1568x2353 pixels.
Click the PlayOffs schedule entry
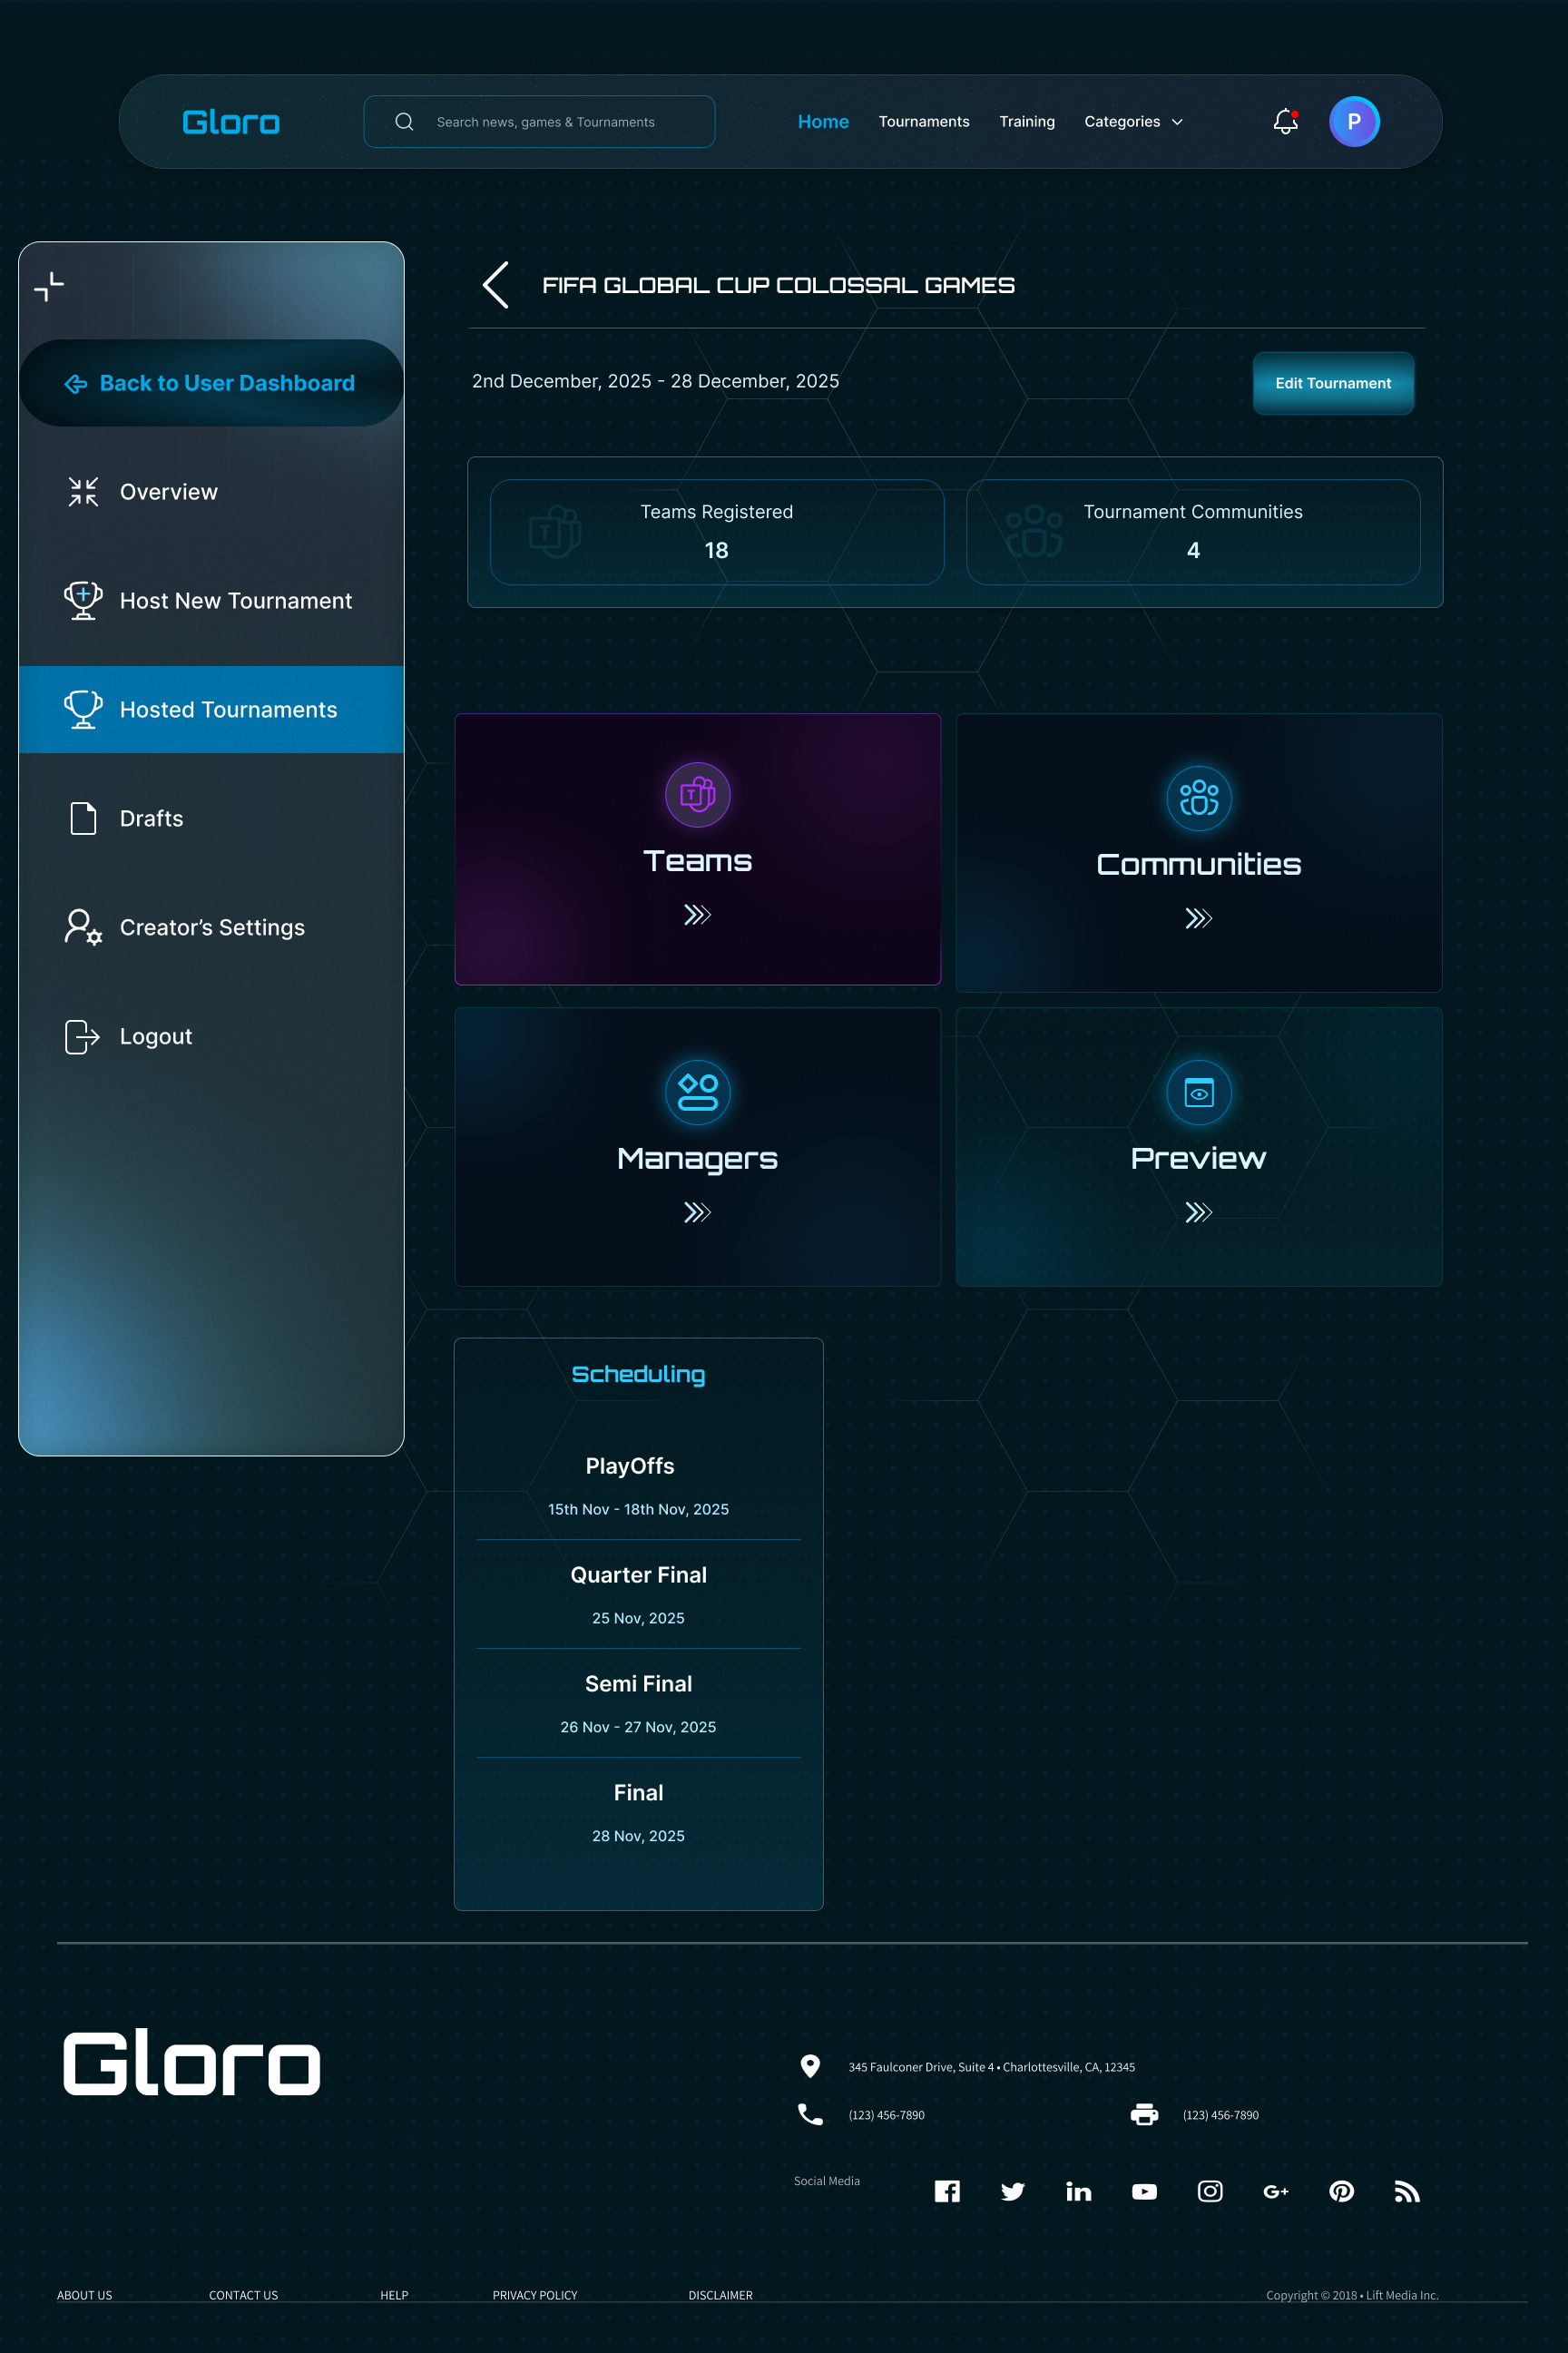click(x=638, y=1485)
